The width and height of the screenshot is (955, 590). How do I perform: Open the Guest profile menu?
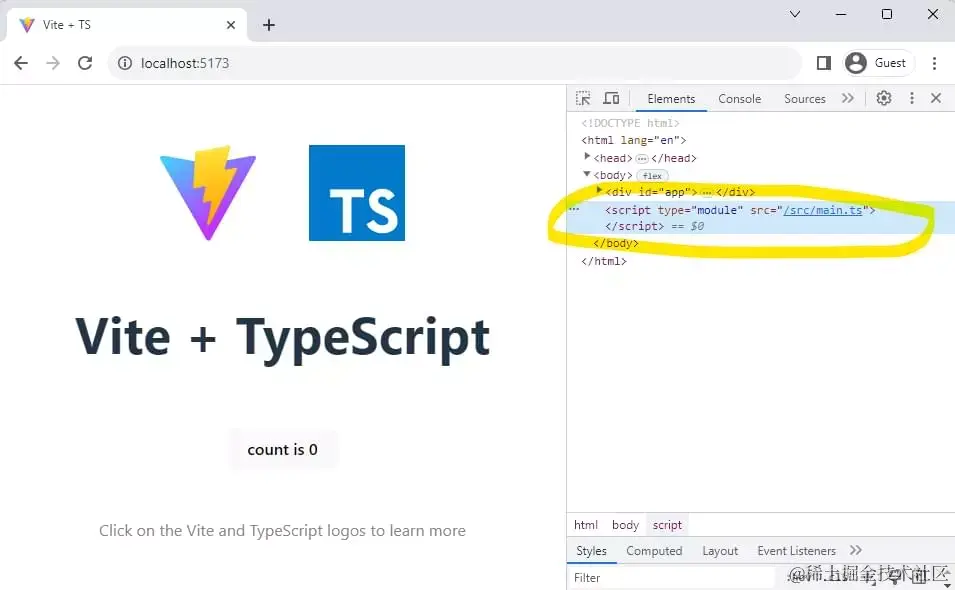click(x=878, y=63)
